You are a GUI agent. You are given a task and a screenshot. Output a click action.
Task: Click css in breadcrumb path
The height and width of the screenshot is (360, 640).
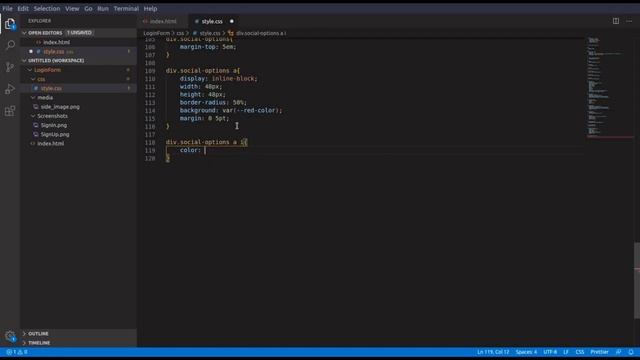tap(180, 33)
